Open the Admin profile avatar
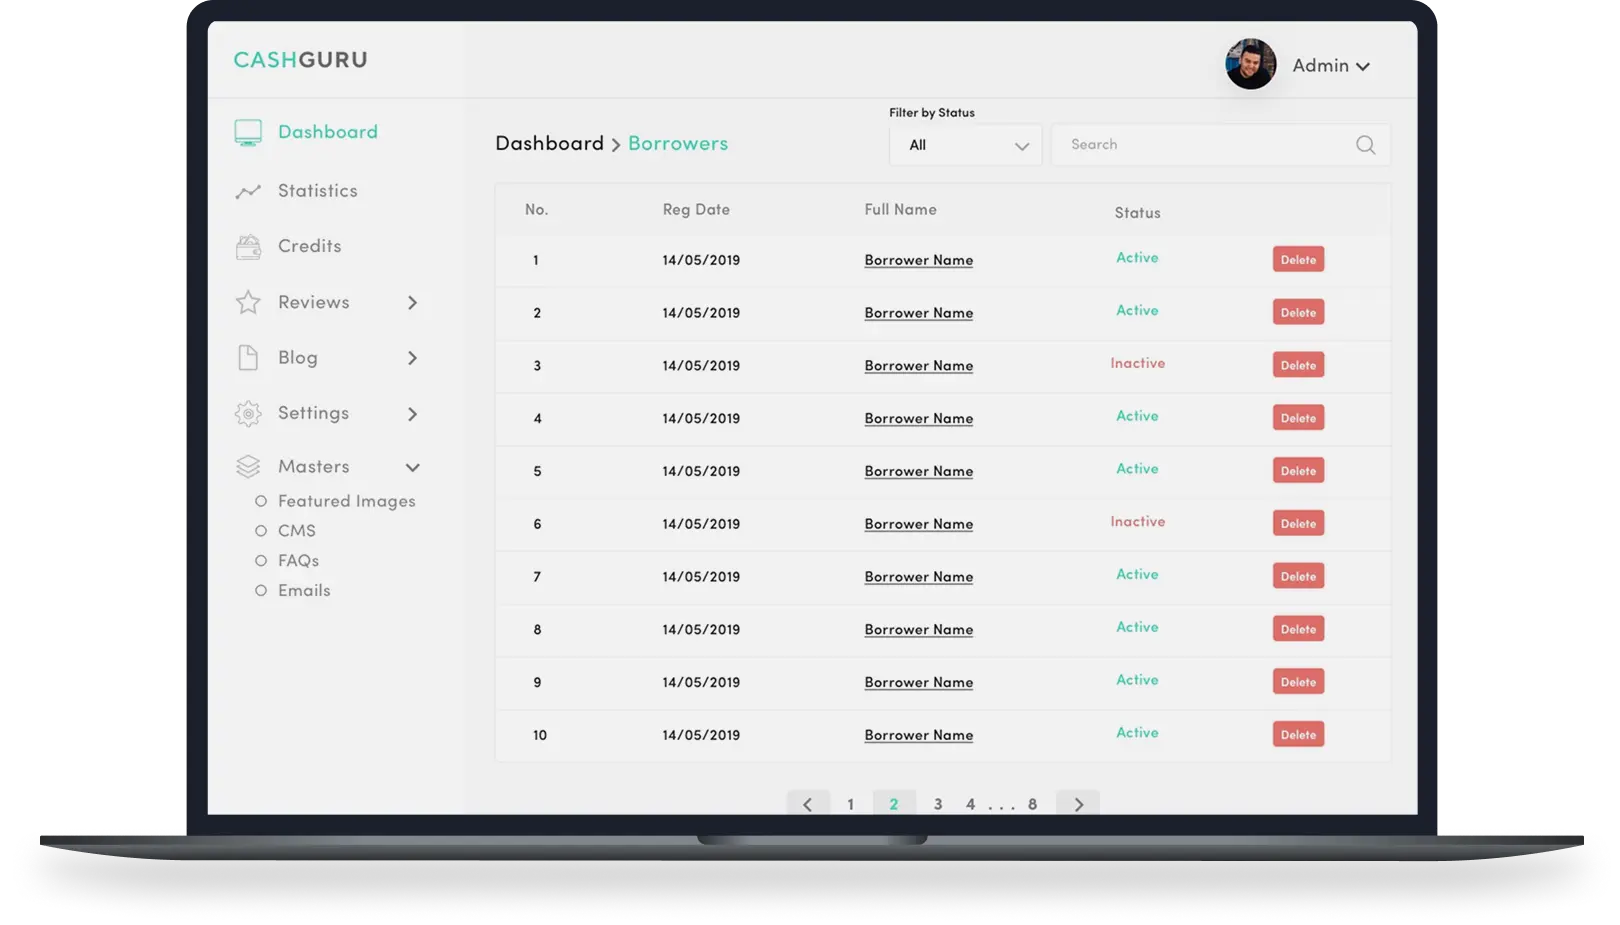Viewport: 1620px width, 925px height. [x=1249, y=64]
